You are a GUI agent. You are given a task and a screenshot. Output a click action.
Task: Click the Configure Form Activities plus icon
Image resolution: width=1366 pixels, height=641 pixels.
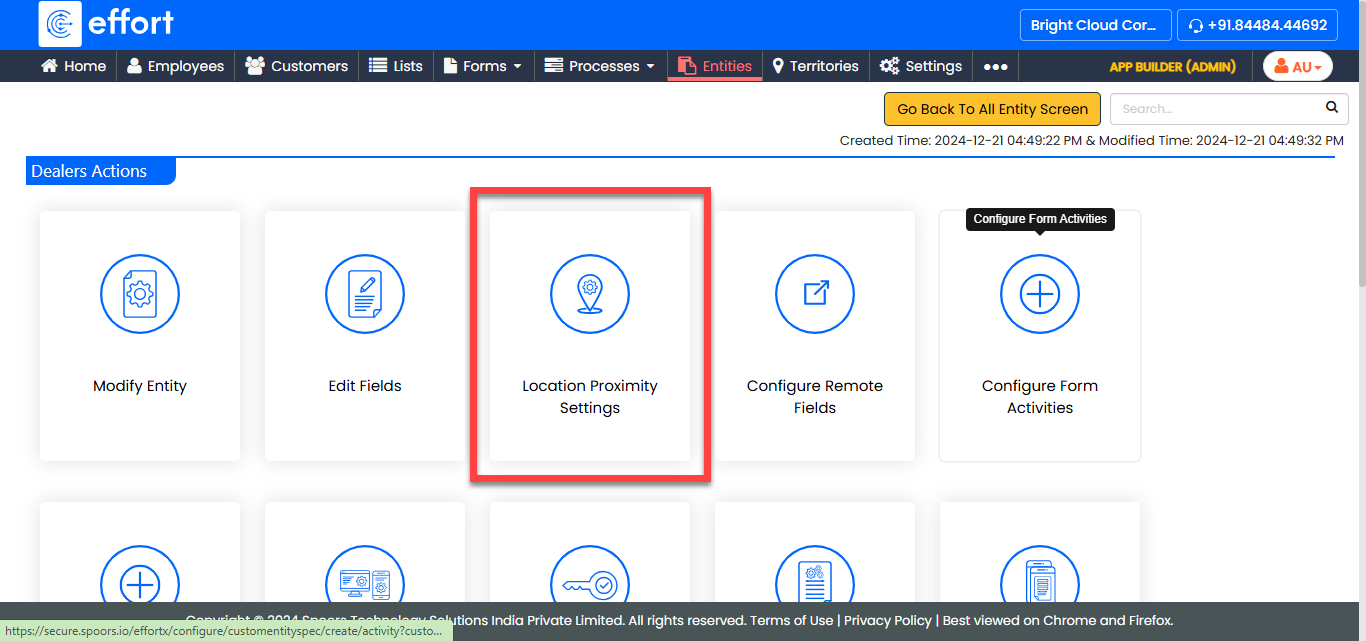[1040, 294]
